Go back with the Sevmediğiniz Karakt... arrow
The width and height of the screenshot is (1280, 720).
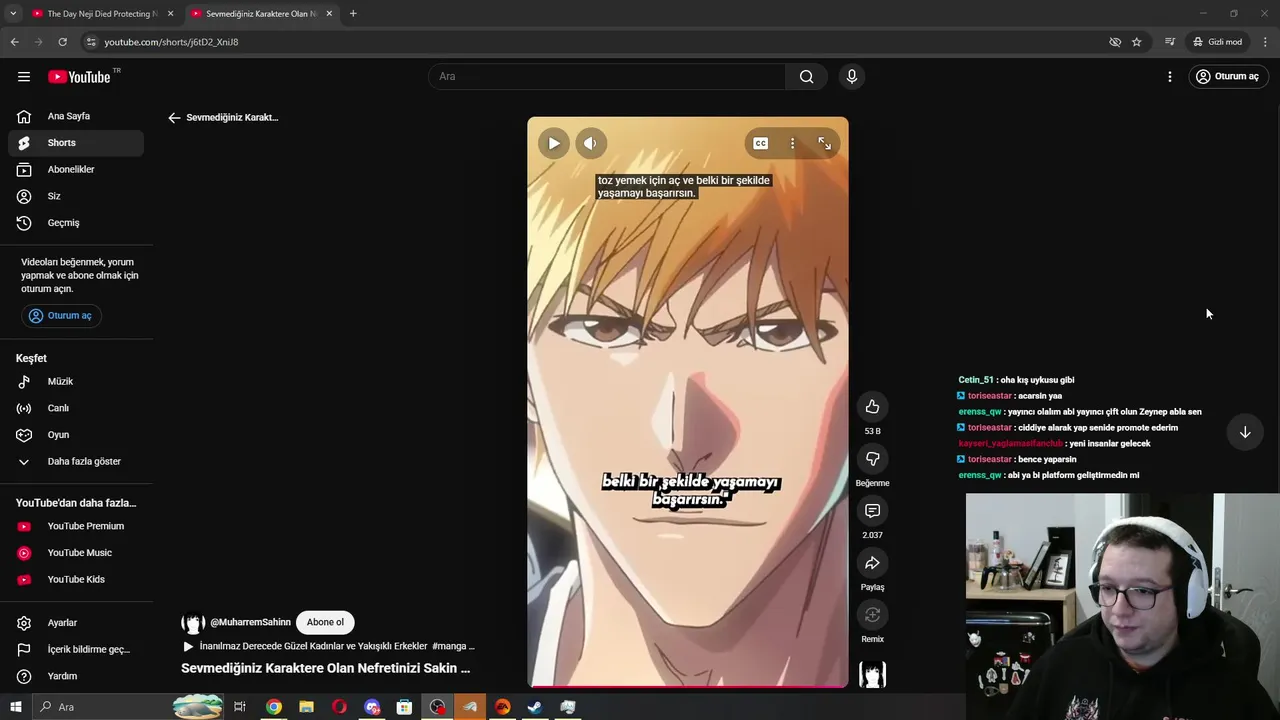(174, 118)
